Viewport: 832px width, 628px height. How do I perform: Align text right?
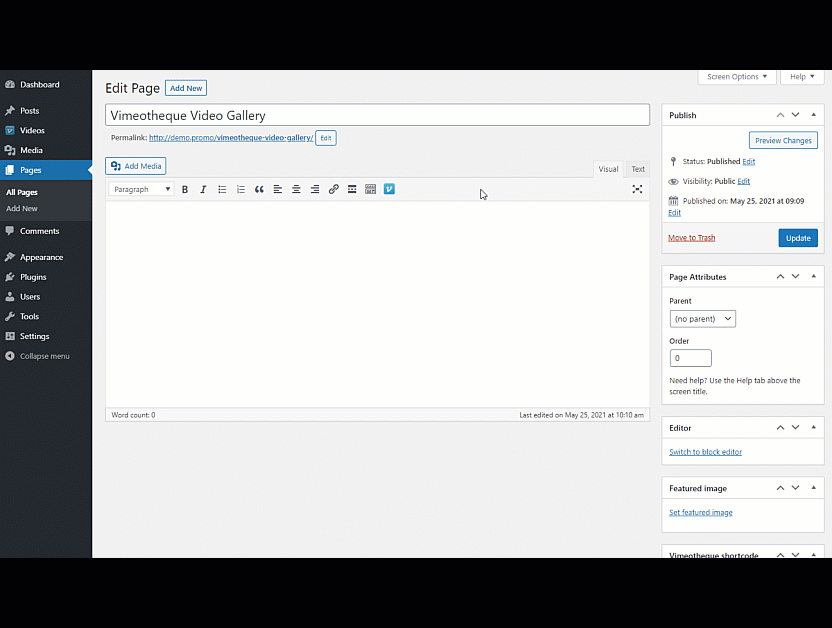[315, 189]
